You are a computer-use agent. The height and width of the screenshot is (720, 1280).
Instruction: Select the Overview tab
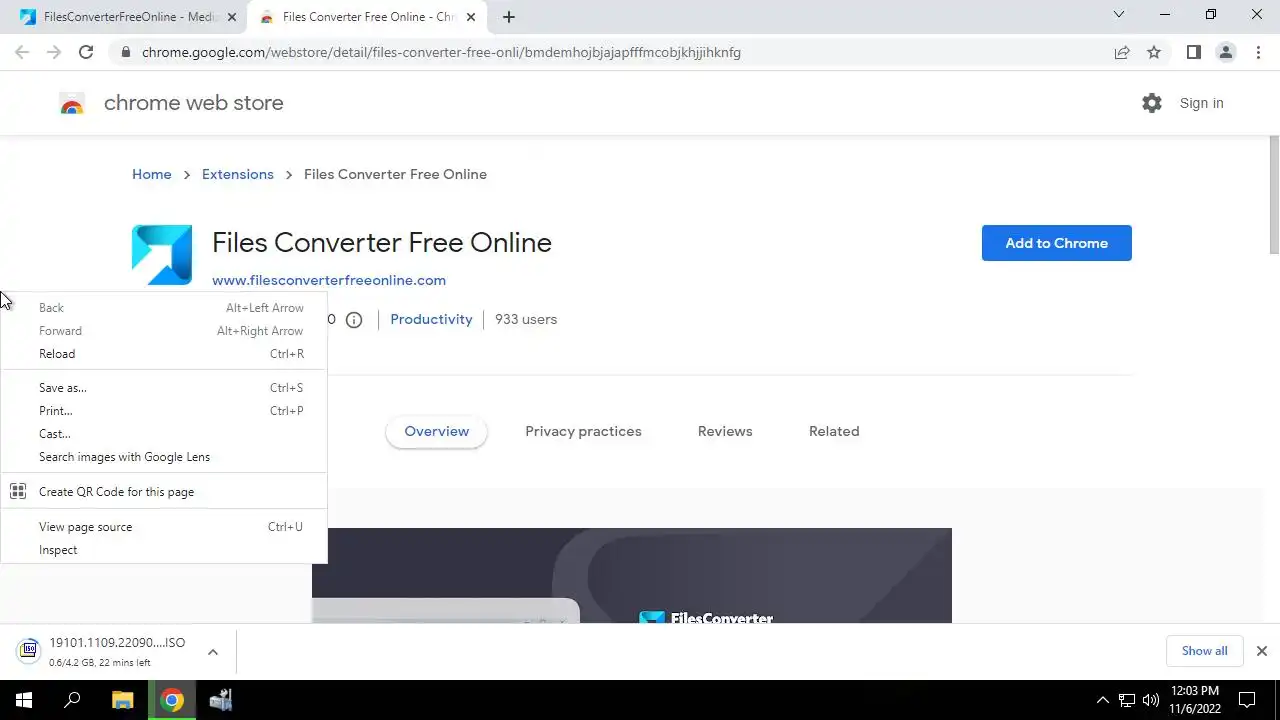point(436,432)
